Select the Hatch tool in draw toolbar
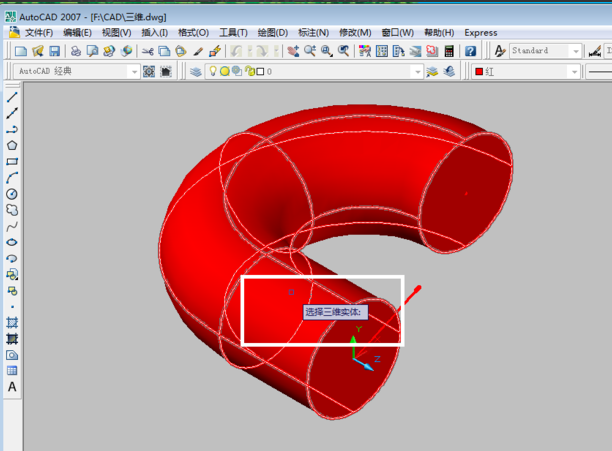Viewport: 612px width, 451px height. click(12, 323)
